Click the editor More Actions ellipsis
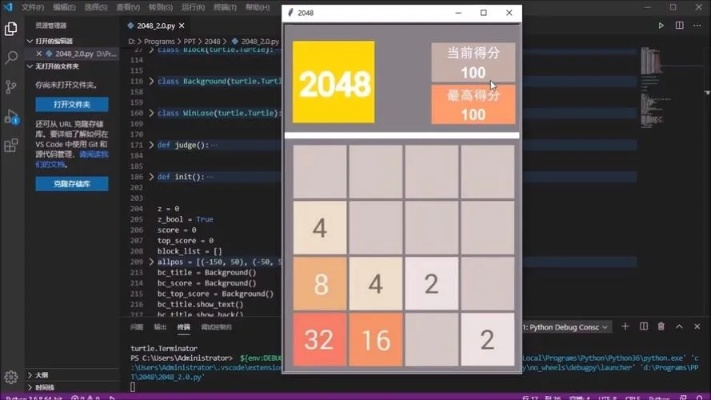The width and height of the screenshot is (711, 400). [697, 25]
